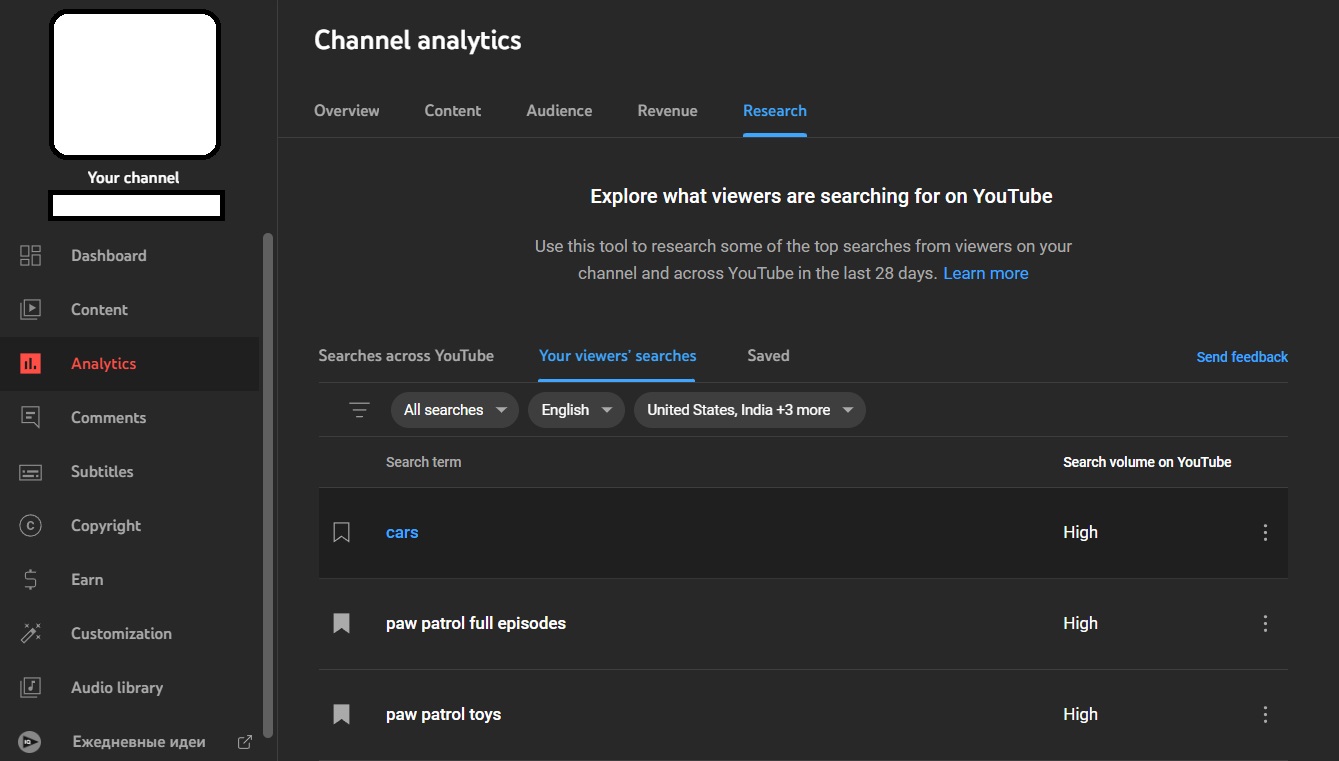1339x761 pixels.
Task: Click the Send feedback link
Action: (x=1242, y=357)
